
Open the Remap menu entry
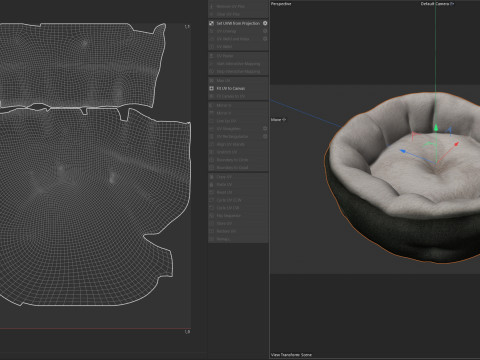point(238,239)
